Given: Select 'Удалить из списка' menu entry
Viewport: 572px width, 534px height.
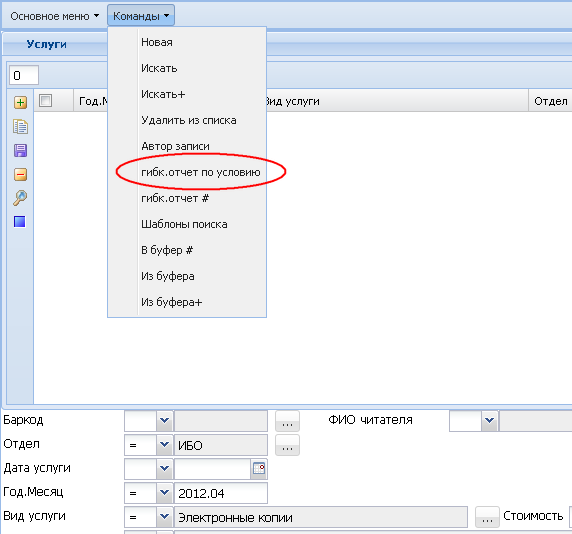Looking at the screenshot, I should point(189,120).
